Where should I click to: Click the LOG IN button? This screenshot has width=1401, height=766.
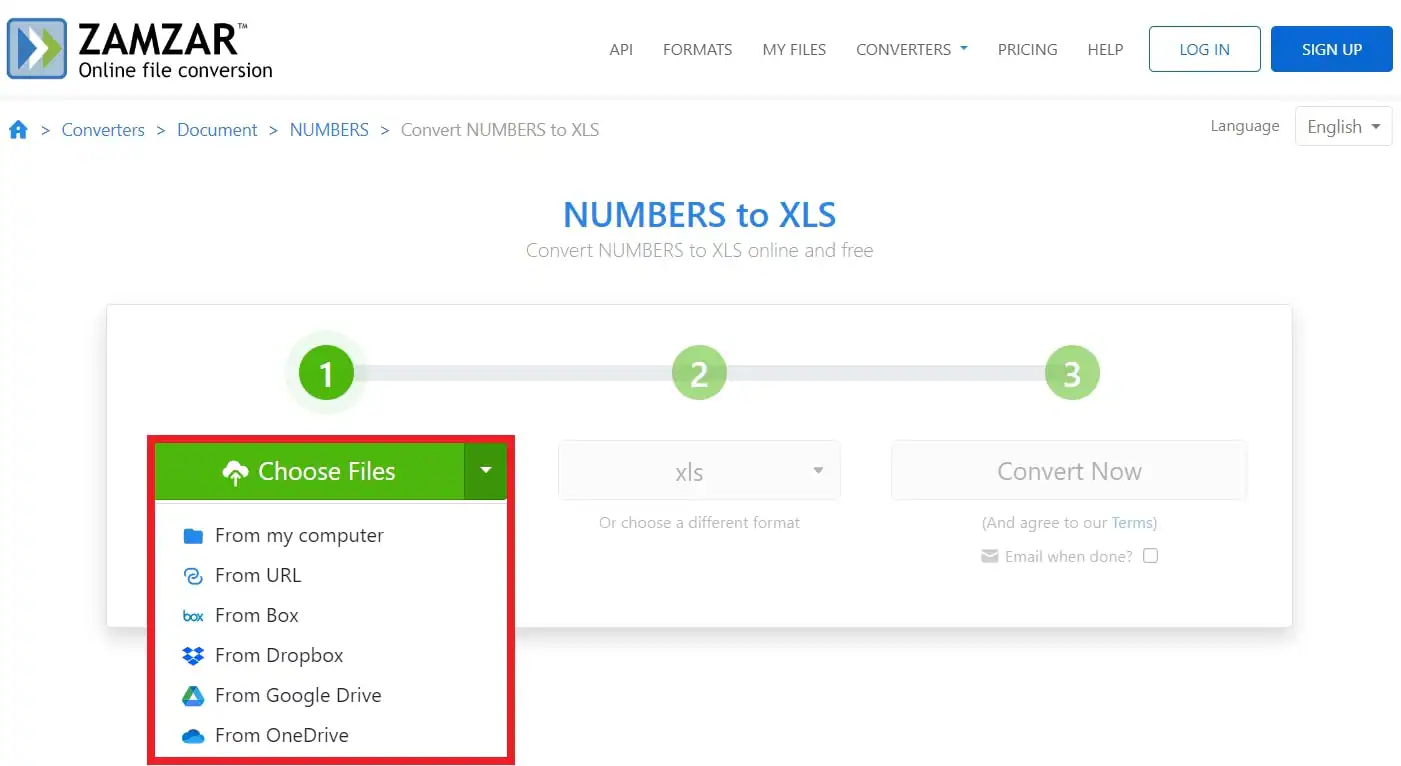[1204, 49]
